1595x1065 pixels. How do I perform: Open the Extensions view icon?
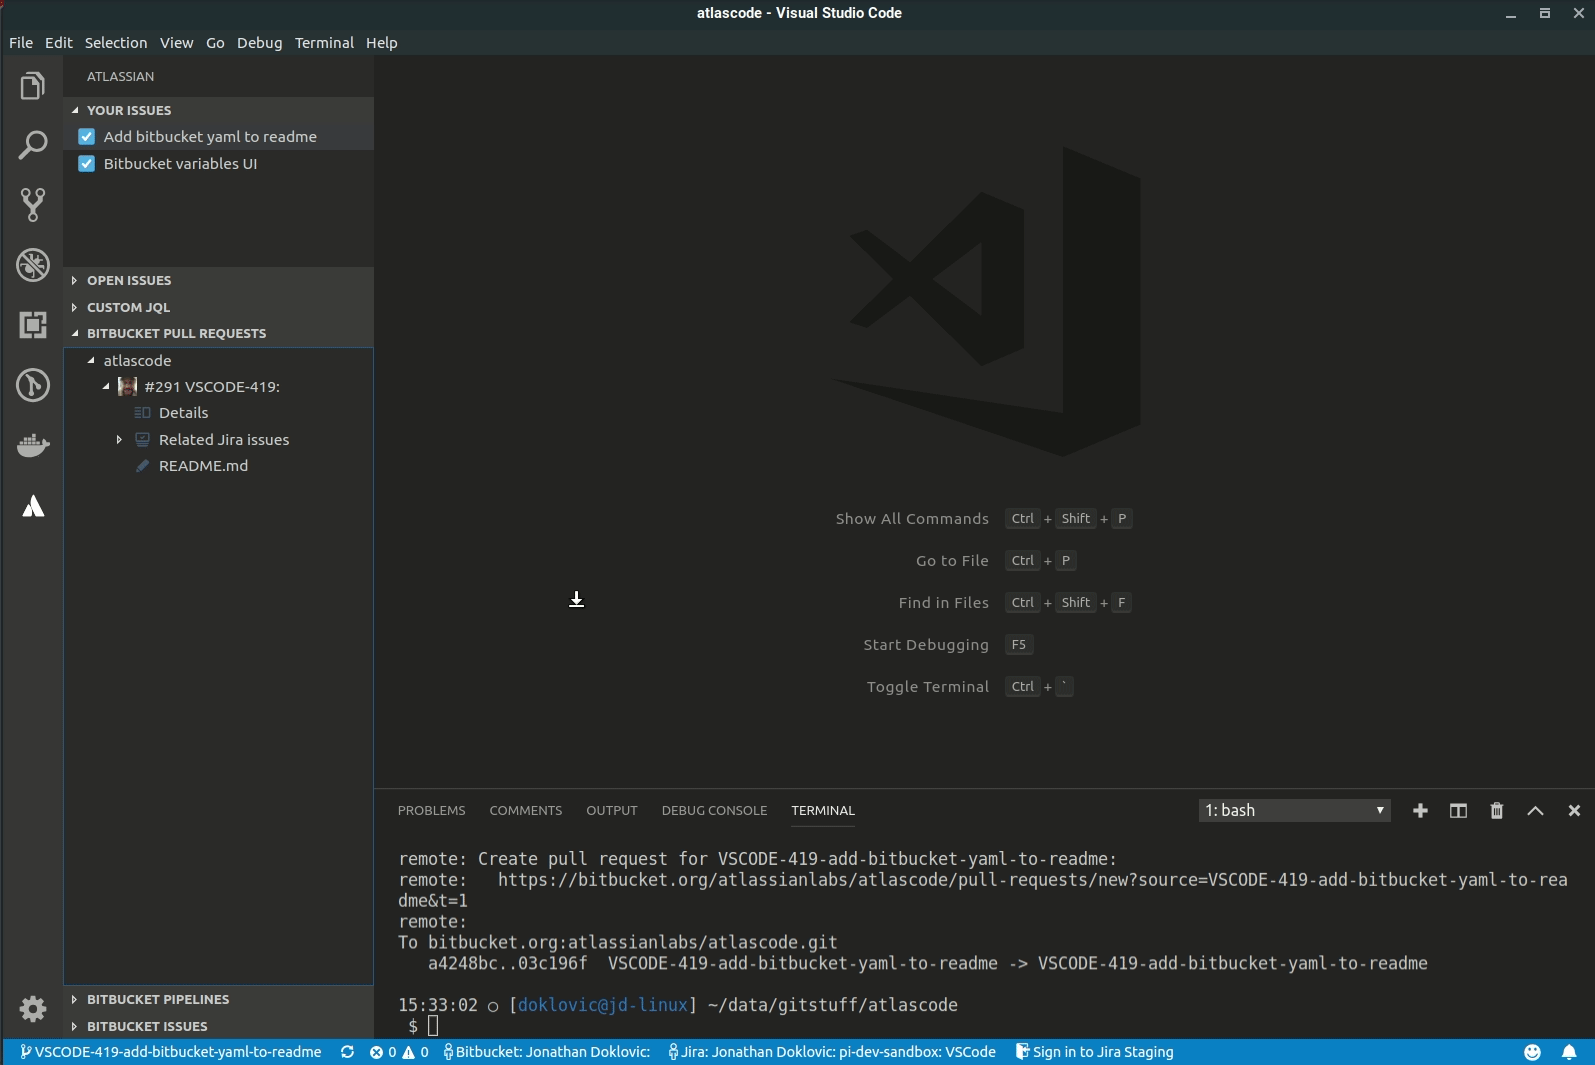click(x=33, y=325)
